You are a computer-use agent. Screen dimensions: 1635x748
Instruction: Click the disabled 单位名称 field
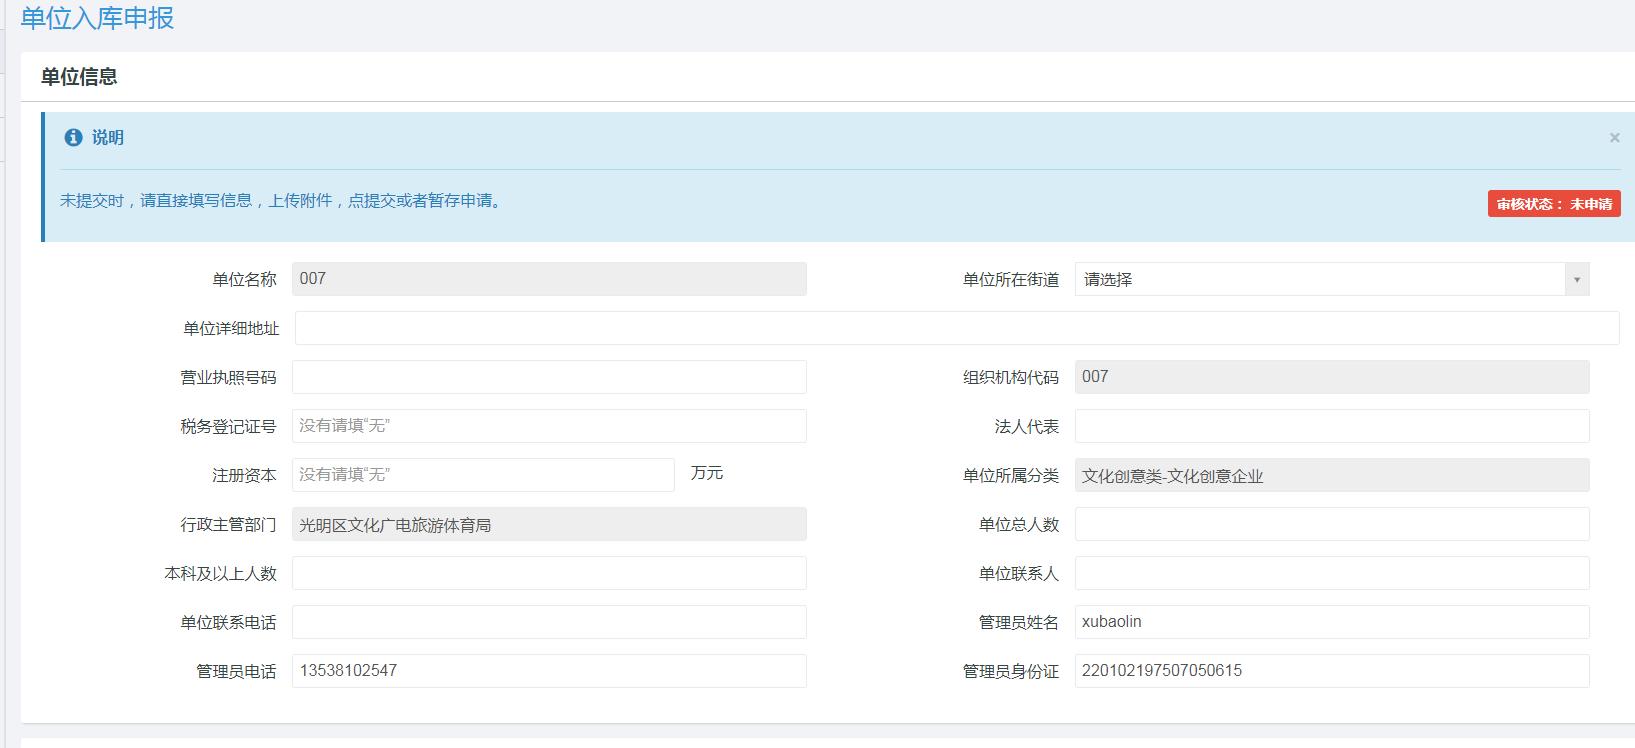click(549, 279)
